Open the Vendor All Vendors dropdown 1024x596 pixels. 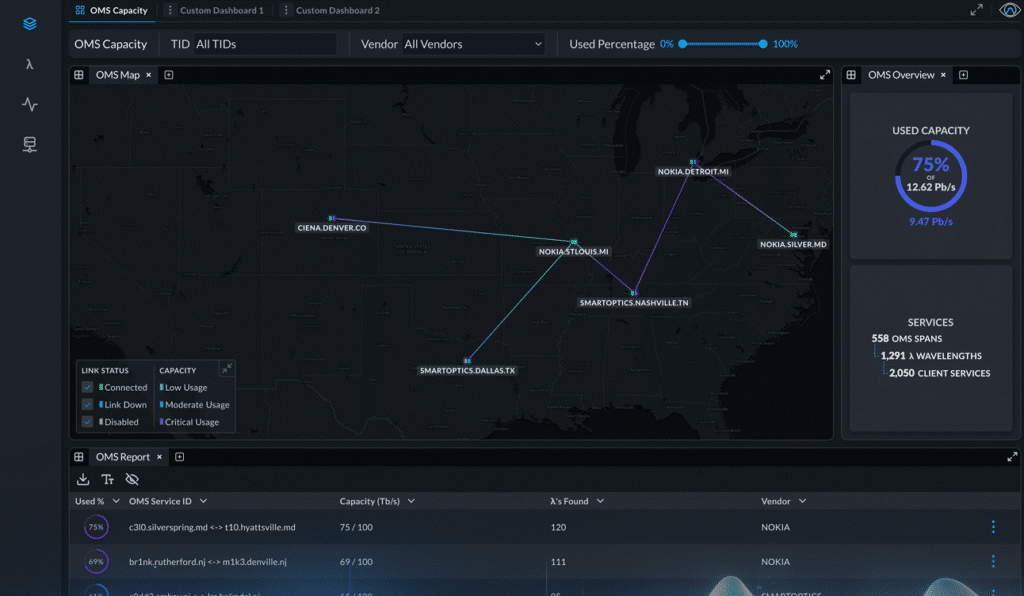pyautogui.click(x=473, y=44)
